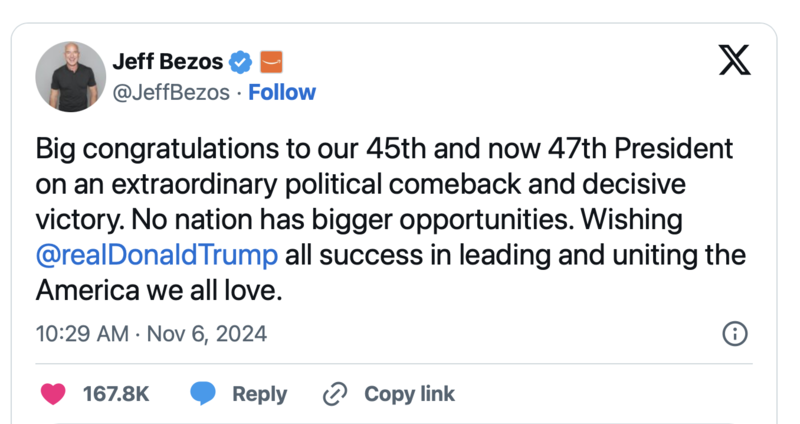Click the orange Amazon affiliation badge
The image size is (800, 424).
(271, 63)
